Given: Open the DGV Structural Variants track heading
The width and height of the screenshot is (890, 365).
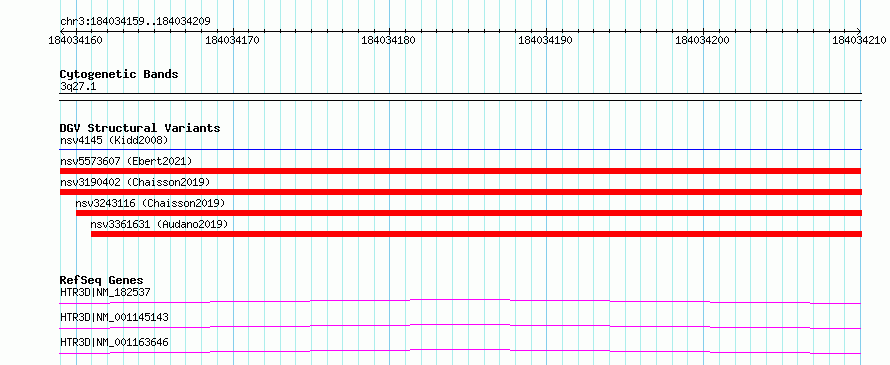Looking at the screenshot, I should pos(140,128).
